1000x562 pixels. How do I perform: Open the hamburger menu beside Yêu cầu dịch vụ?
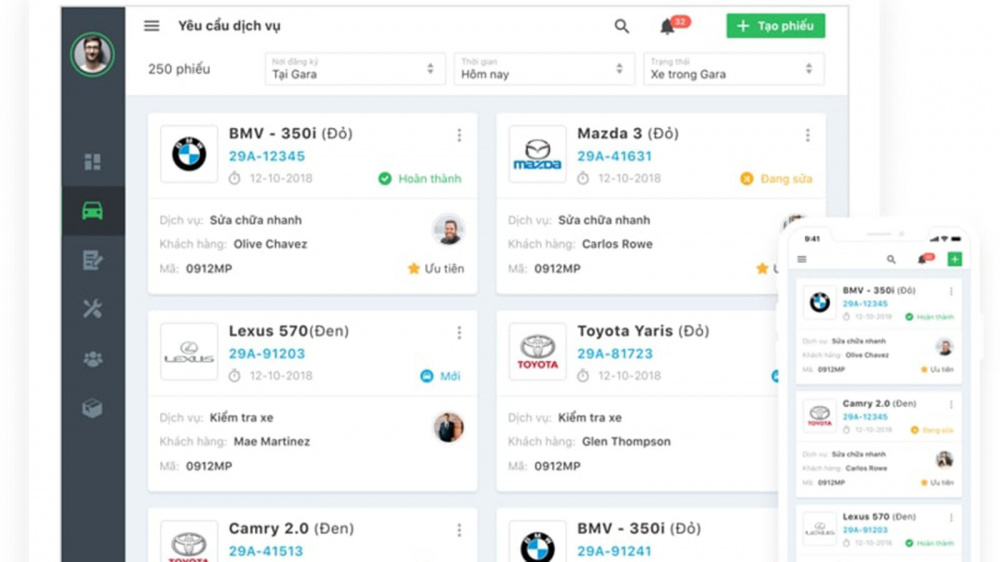pos(151,26)
